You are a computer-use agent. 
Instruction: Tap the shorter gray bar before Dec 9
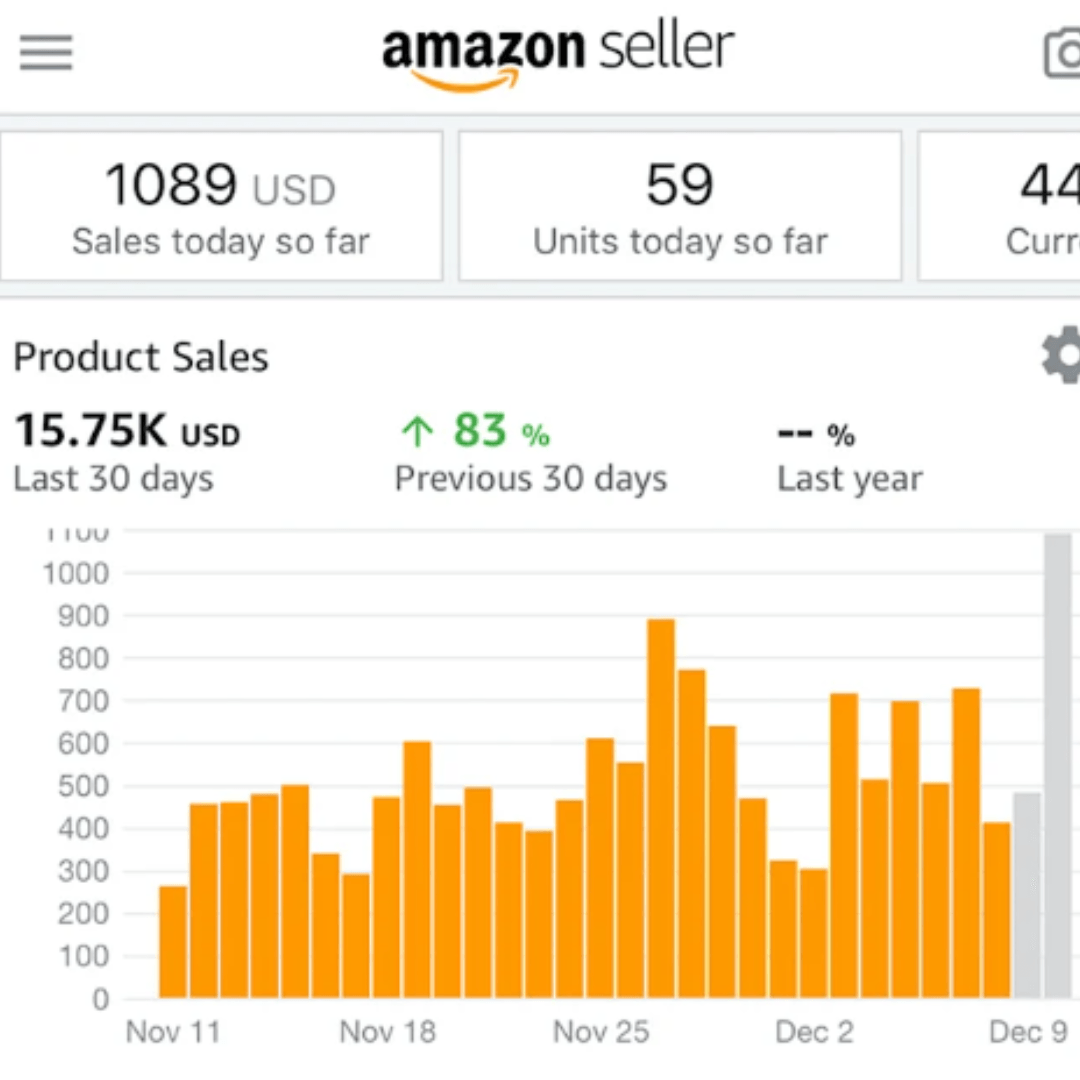click(x=1026, y=895)
